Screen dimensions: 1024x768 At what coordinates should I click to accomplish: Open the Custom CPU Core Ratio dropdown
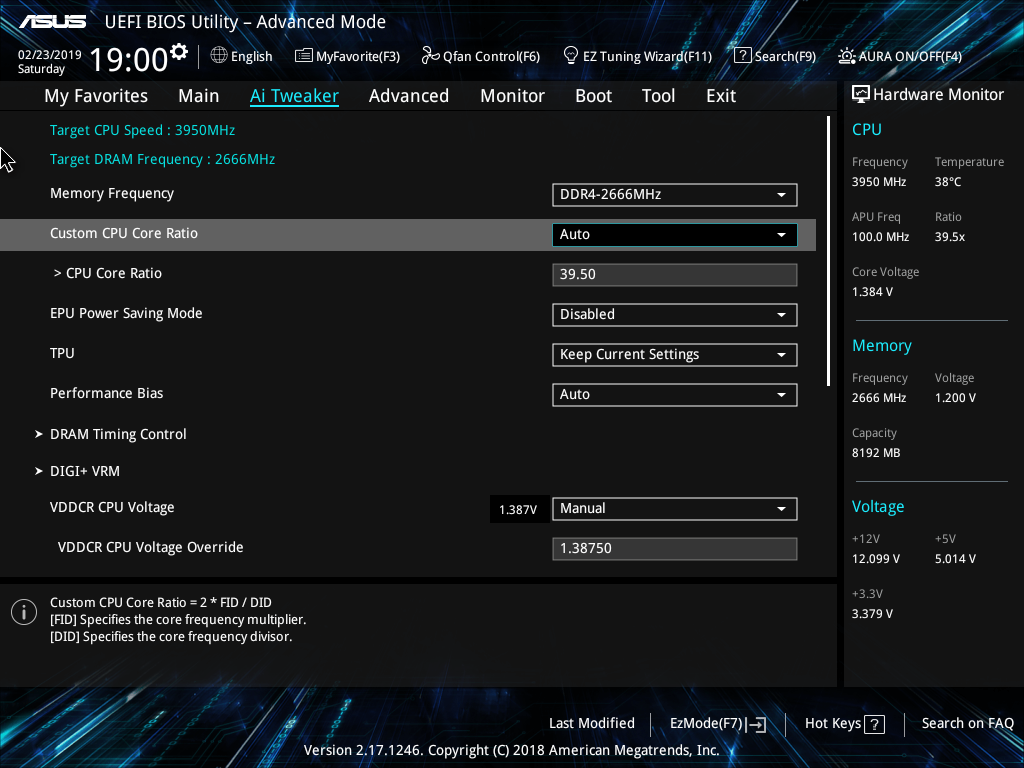point(675,234)
